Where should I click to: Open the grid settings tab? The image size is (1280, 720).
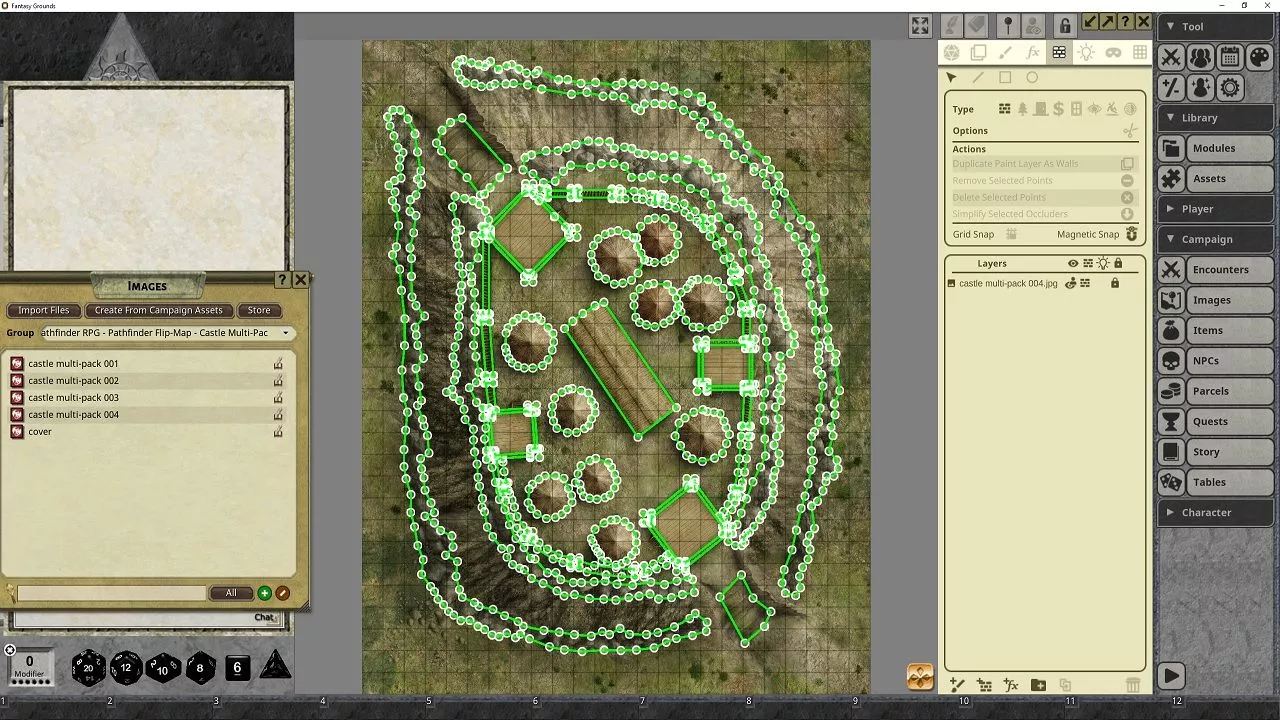click(x=1139, y=52)
